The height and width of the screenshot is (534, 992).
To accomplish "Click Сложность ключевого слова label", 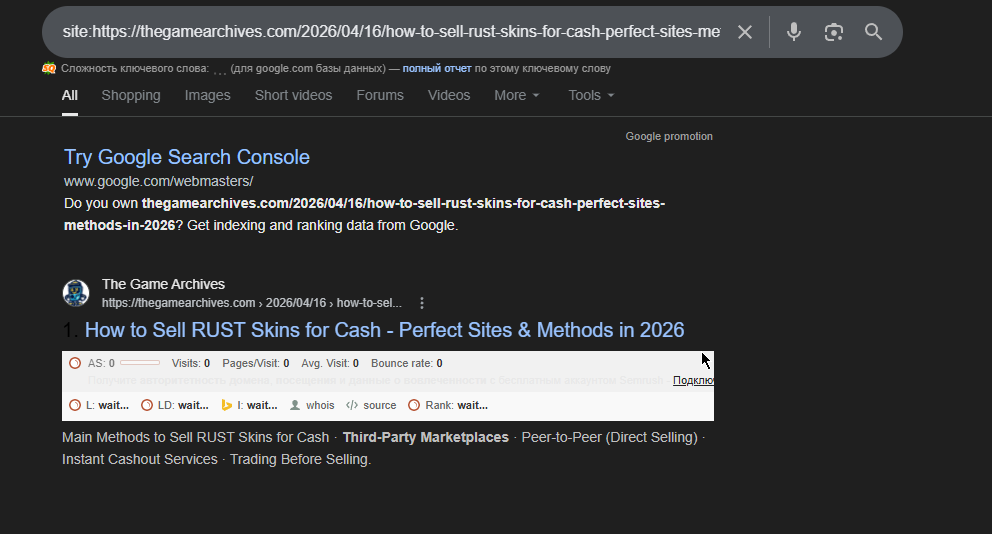I will (x=135, y=68).
